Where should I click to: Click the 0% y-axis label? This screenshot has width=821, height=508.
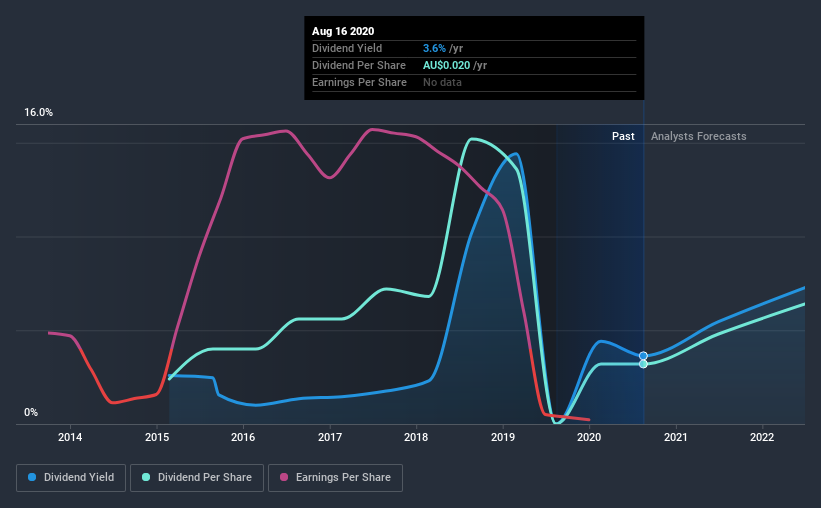[x=31, y=413]
